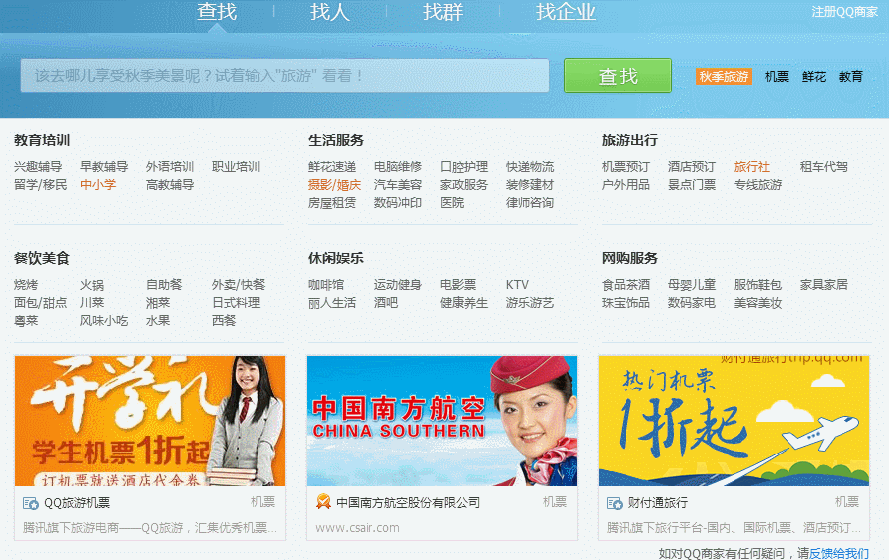Open the 景点门票 category
The width and height of the screenshot is (889, 560).
(x=692, y=185)
